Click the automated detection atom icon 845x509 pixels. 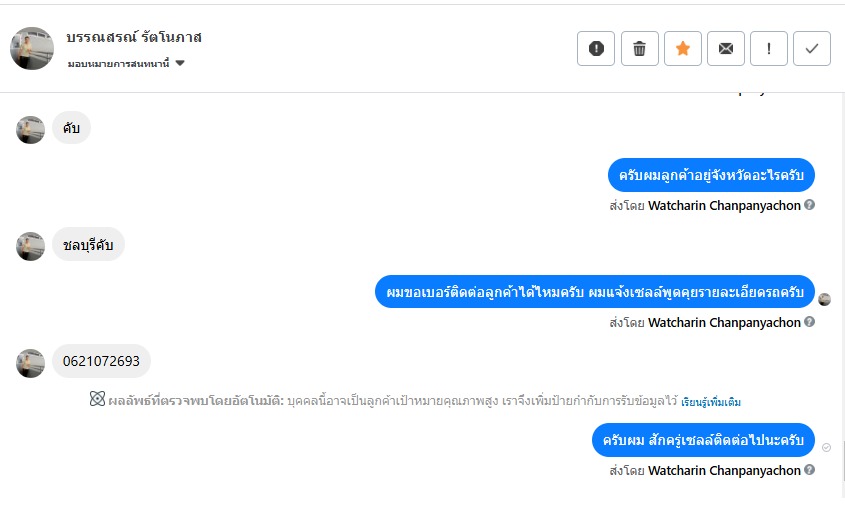pyautogui.click(x=97, y=400)
